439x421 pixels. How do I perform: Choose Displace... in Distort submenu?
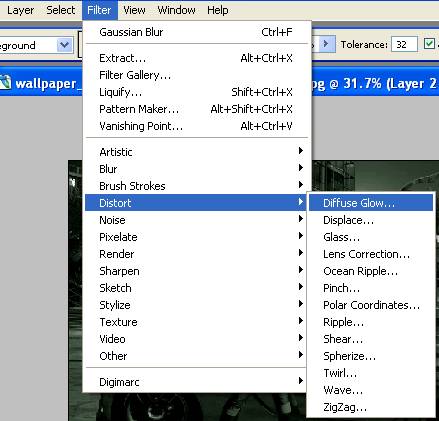pos(371,220)
